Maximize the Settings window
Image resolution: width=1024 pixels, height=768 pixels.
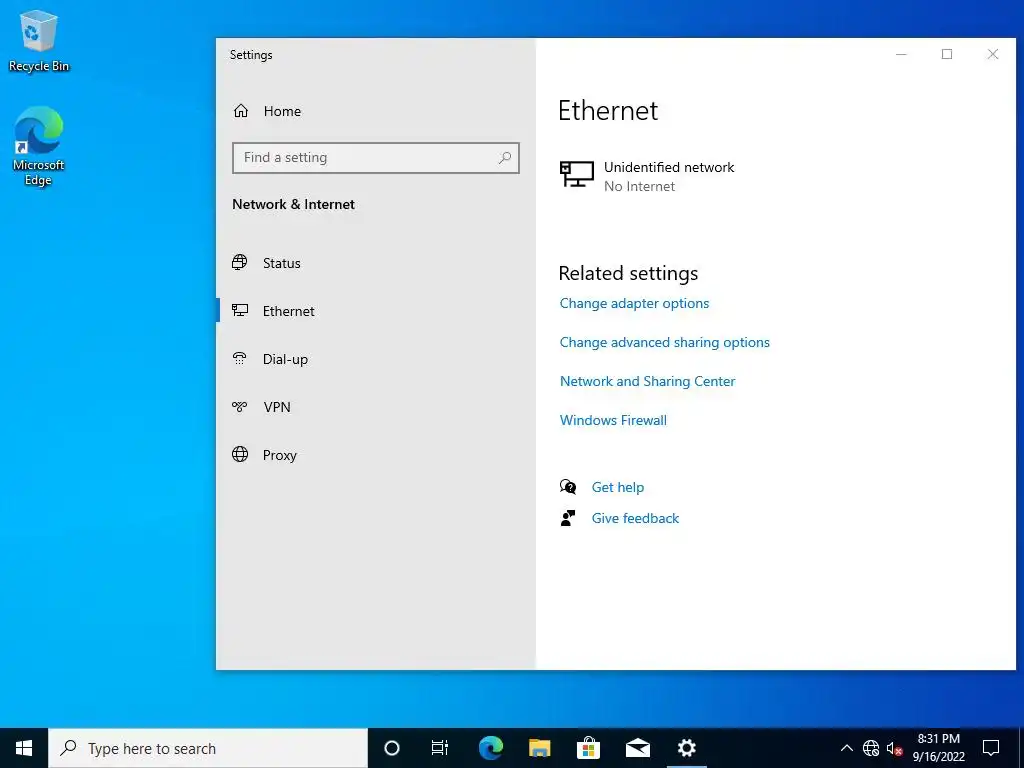(x=947, y=54)
